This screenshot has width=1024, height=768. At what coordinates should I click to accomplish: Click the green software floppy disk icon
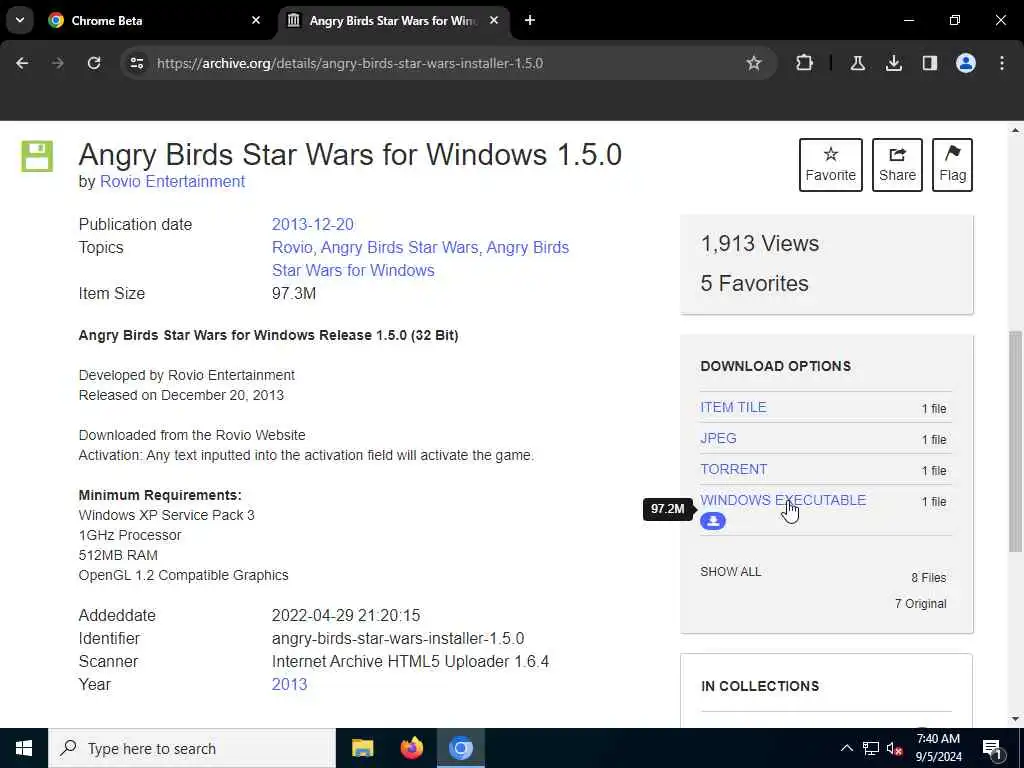[x=37, y=156]
